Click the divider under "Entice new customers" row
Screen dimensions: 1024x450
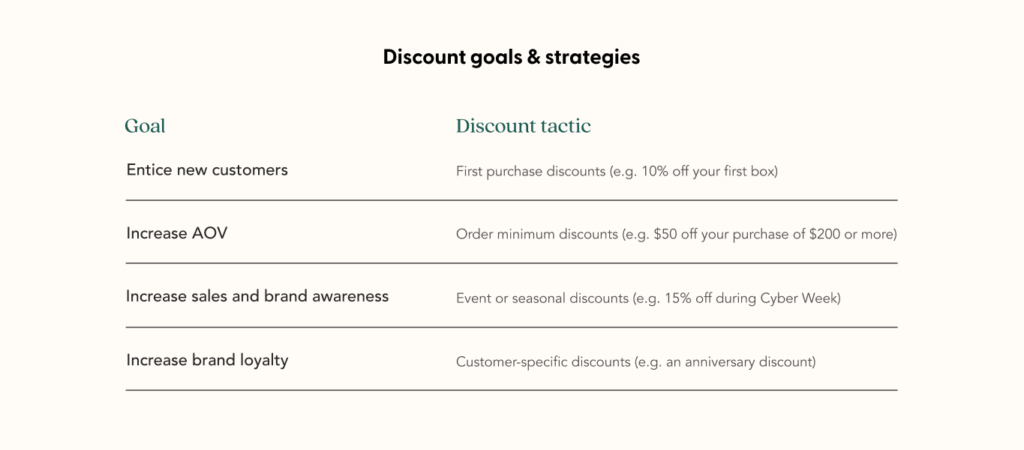[x=511, y=200]
